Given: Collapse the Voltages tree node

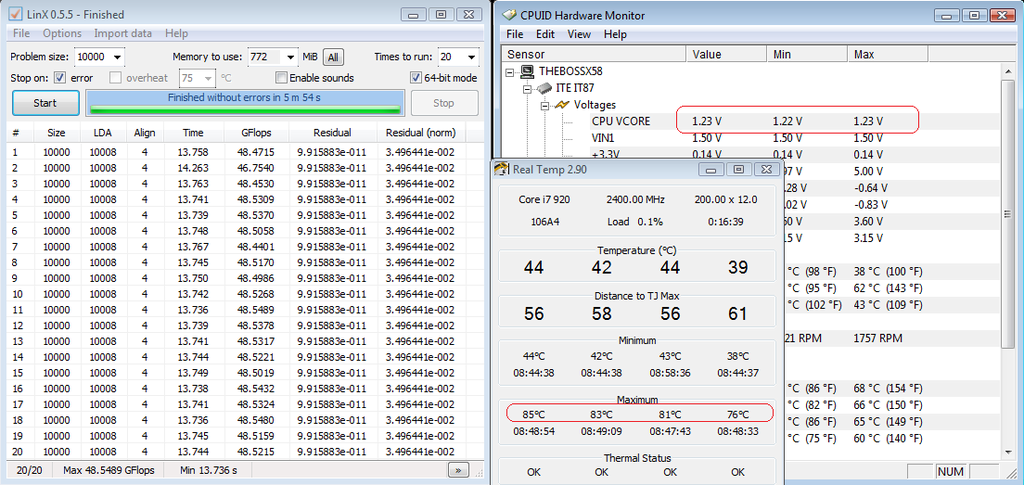Looking at the screenshot, I should click(x=544, y=105).
